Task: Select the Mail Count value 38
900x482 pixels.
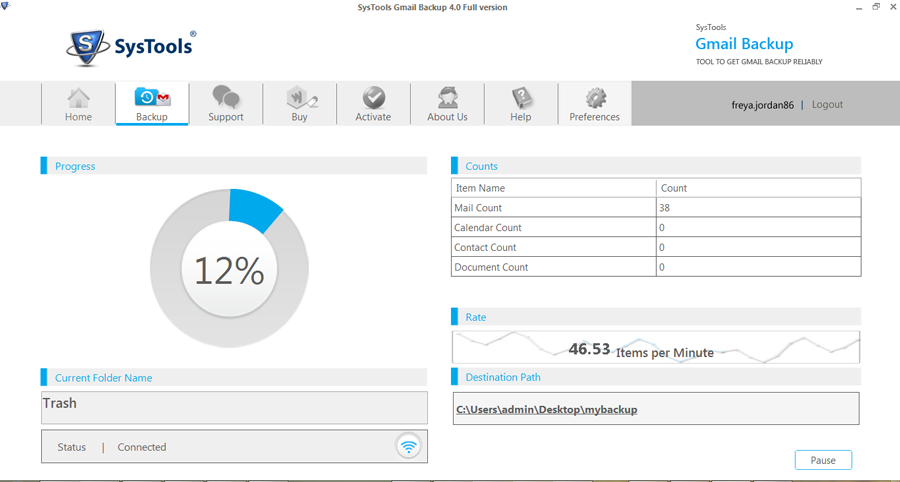Action: [664, 208]
